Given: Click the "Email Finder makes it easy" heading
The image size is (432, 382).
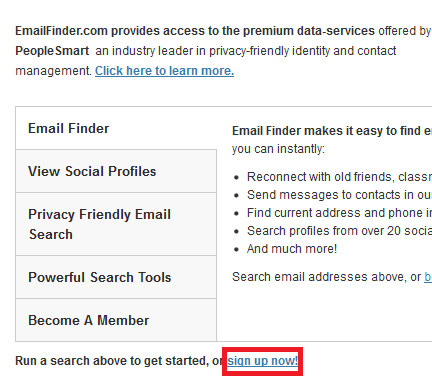Looking at the screenshot, I should [x=332, y=131].
